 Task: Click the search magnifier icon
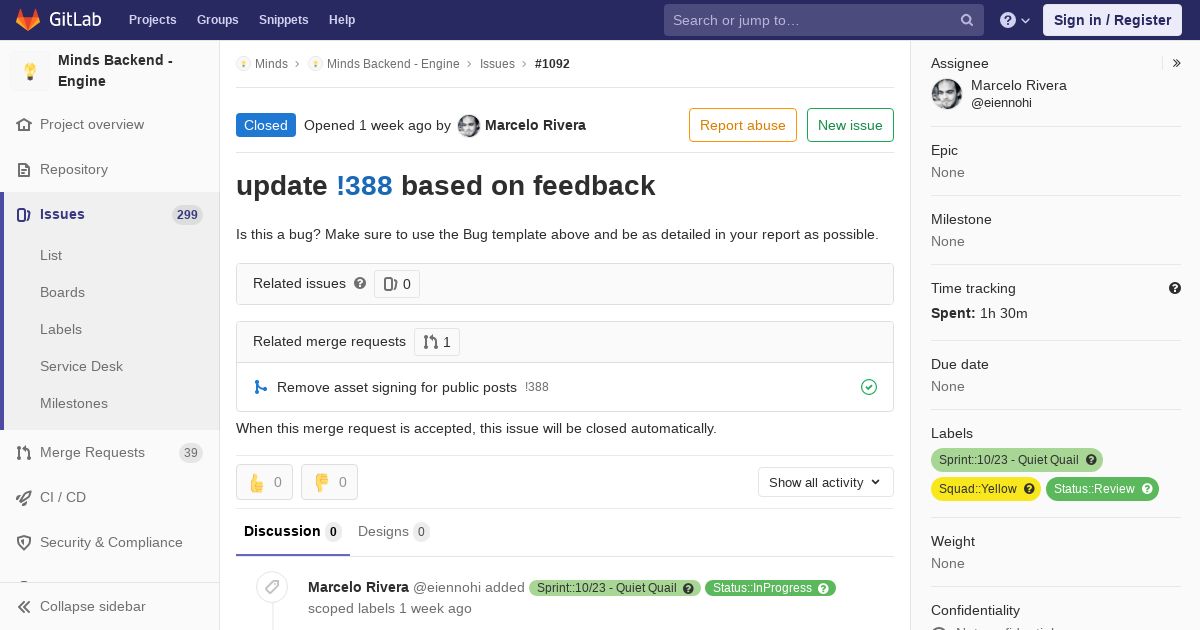pyautogui.click(x=967, y=20)
